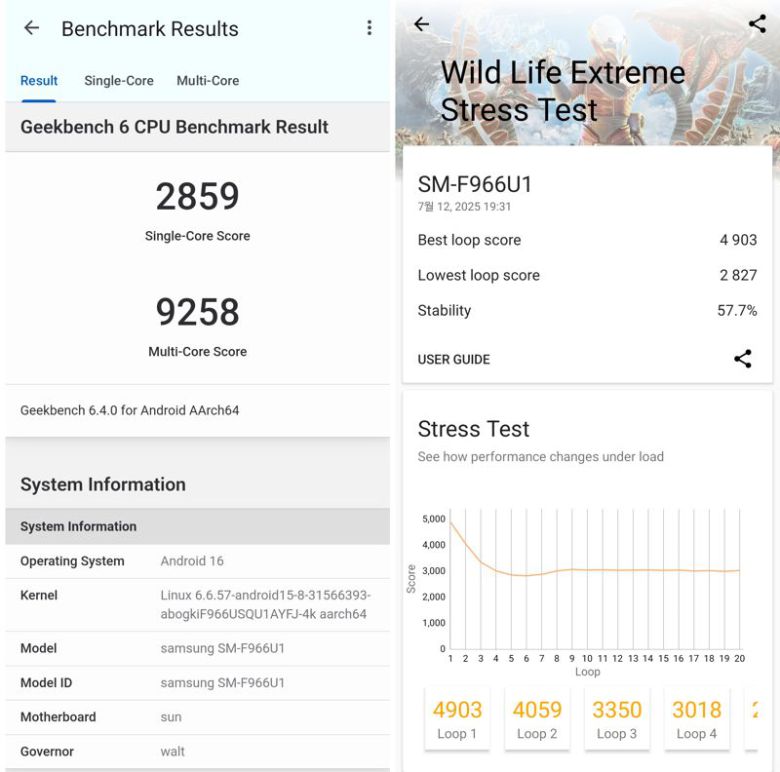Screen dimensions: 780x772
Task: Open the three-dot overflow menu
Action: pos(369,28)
